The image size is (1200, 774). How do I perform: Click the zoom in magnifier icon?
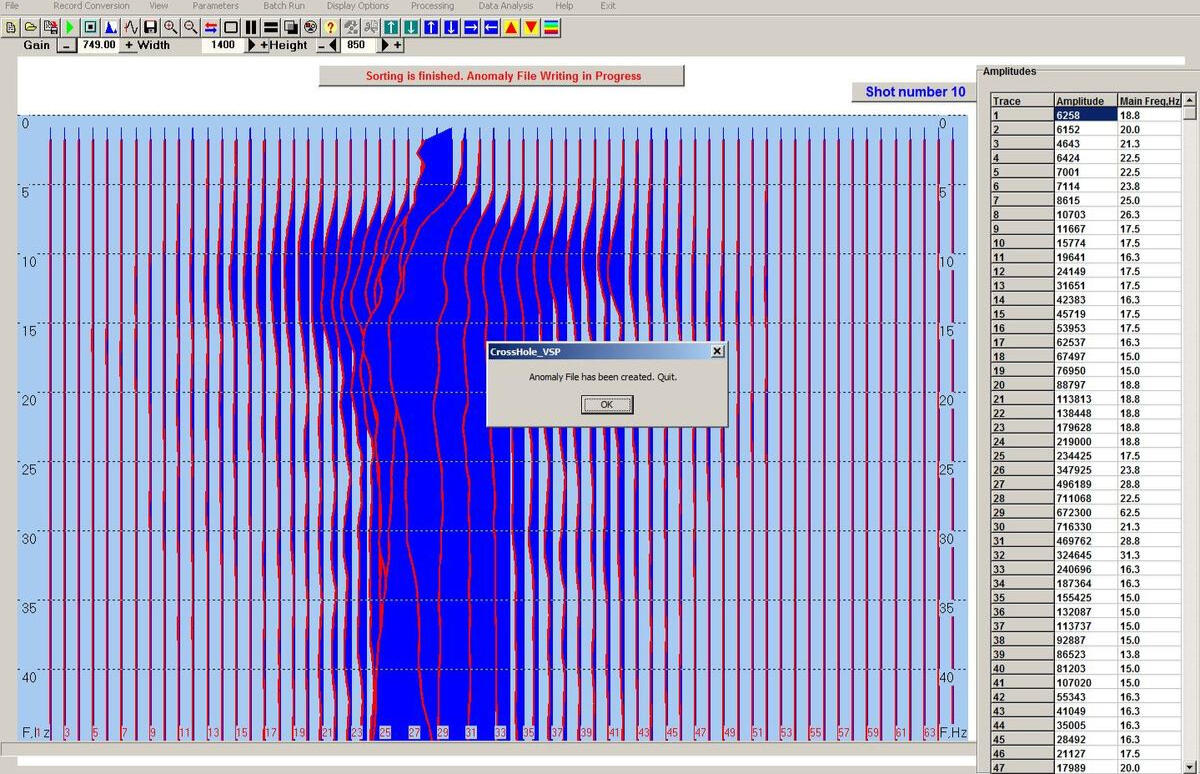[170, 27]
